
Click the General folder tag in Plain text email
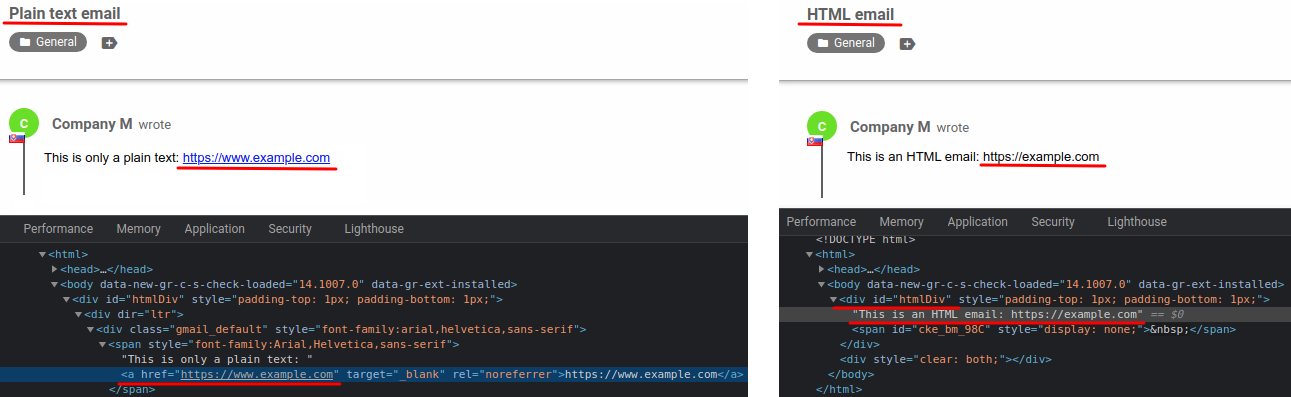click(x=48, y=42)
